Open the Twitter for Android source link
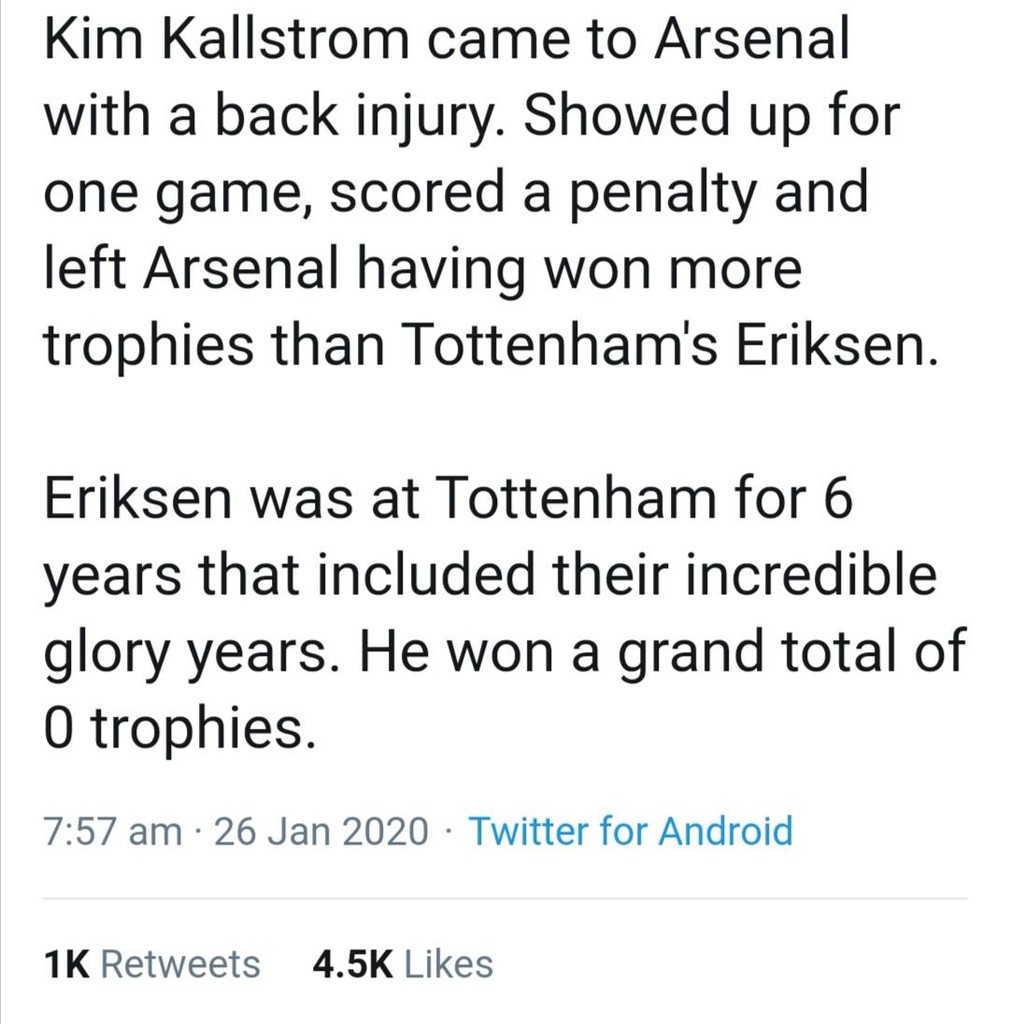 tap(630, 832)
